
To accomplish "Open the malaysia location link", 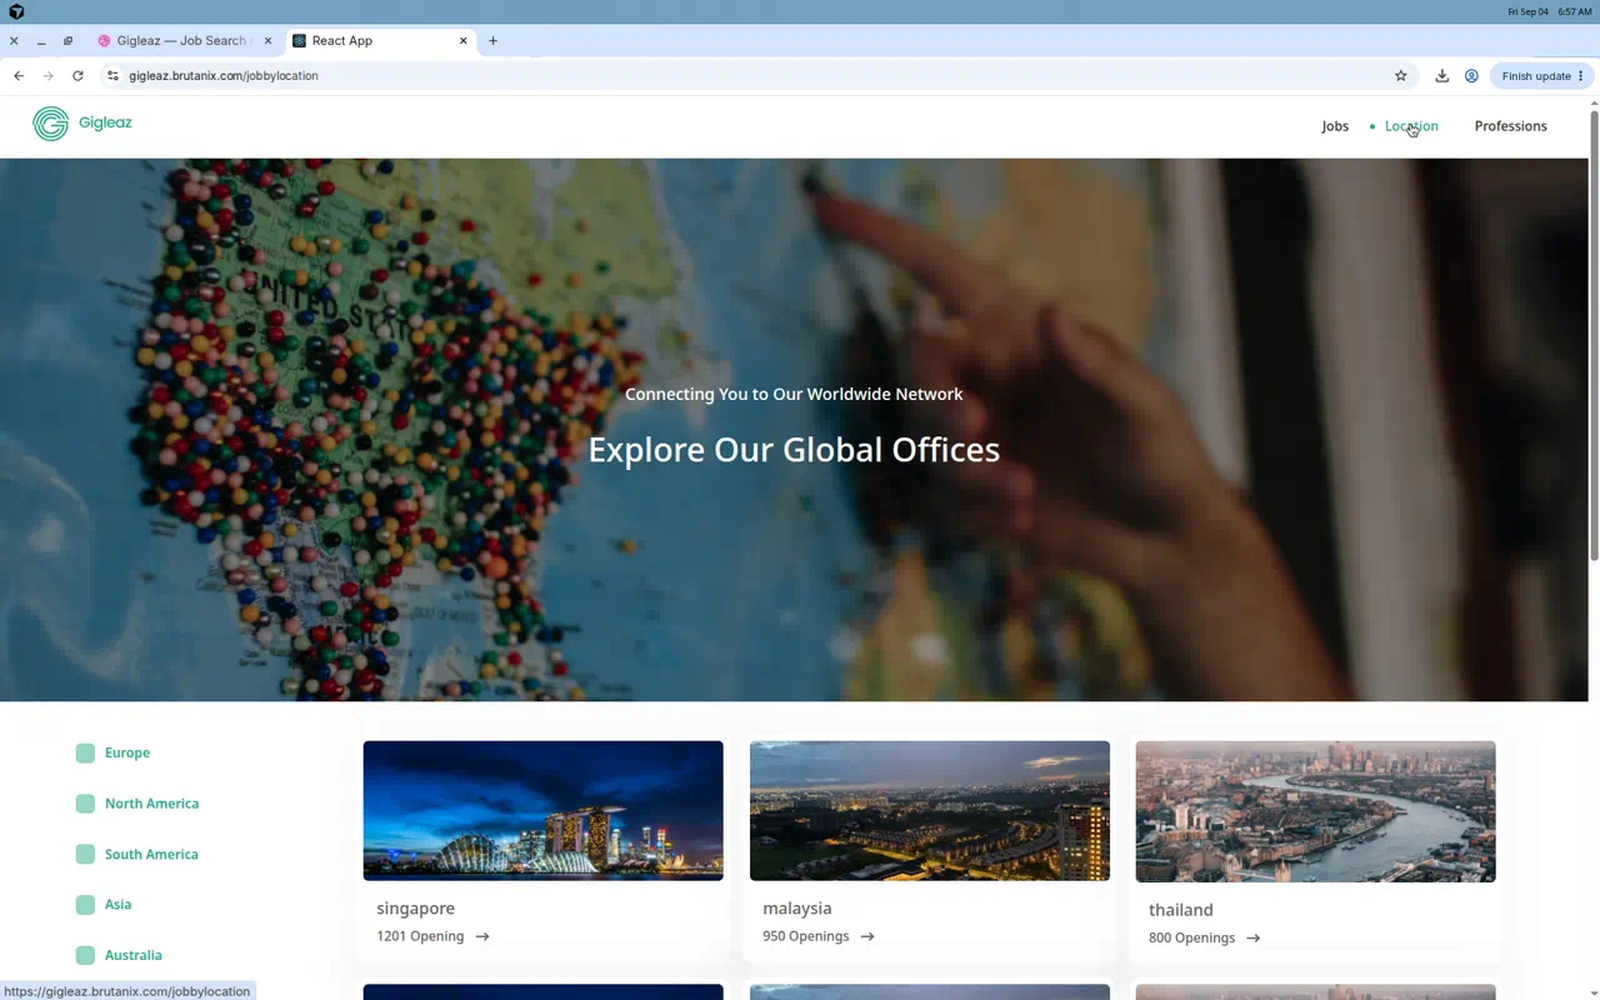I will pyautogui.click(x=797, y=909).
